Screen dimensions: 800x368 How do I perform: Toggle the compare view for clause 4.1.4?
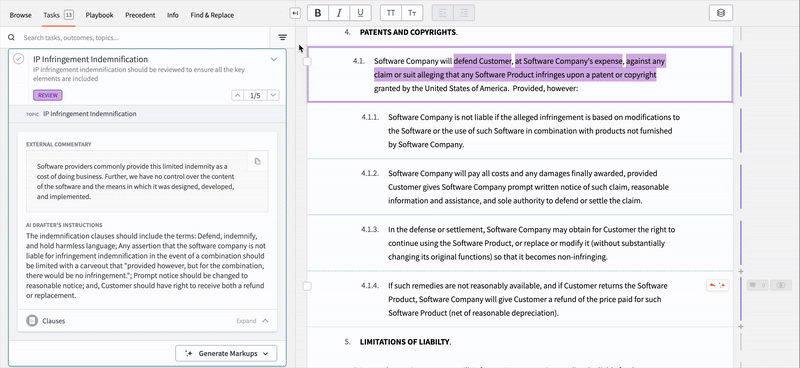(x=781, y=285)
